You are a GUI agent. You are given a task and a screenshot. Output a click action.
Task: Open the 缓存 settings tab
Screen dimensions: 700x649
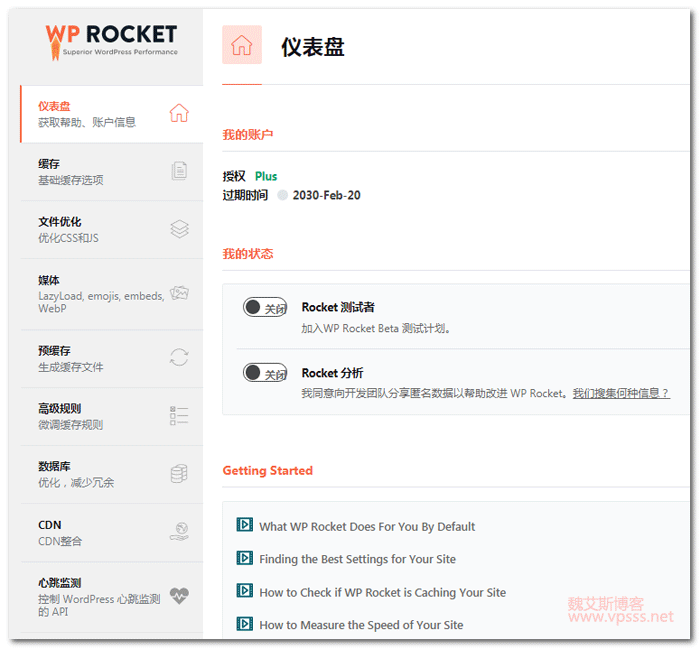click(112, 172)
